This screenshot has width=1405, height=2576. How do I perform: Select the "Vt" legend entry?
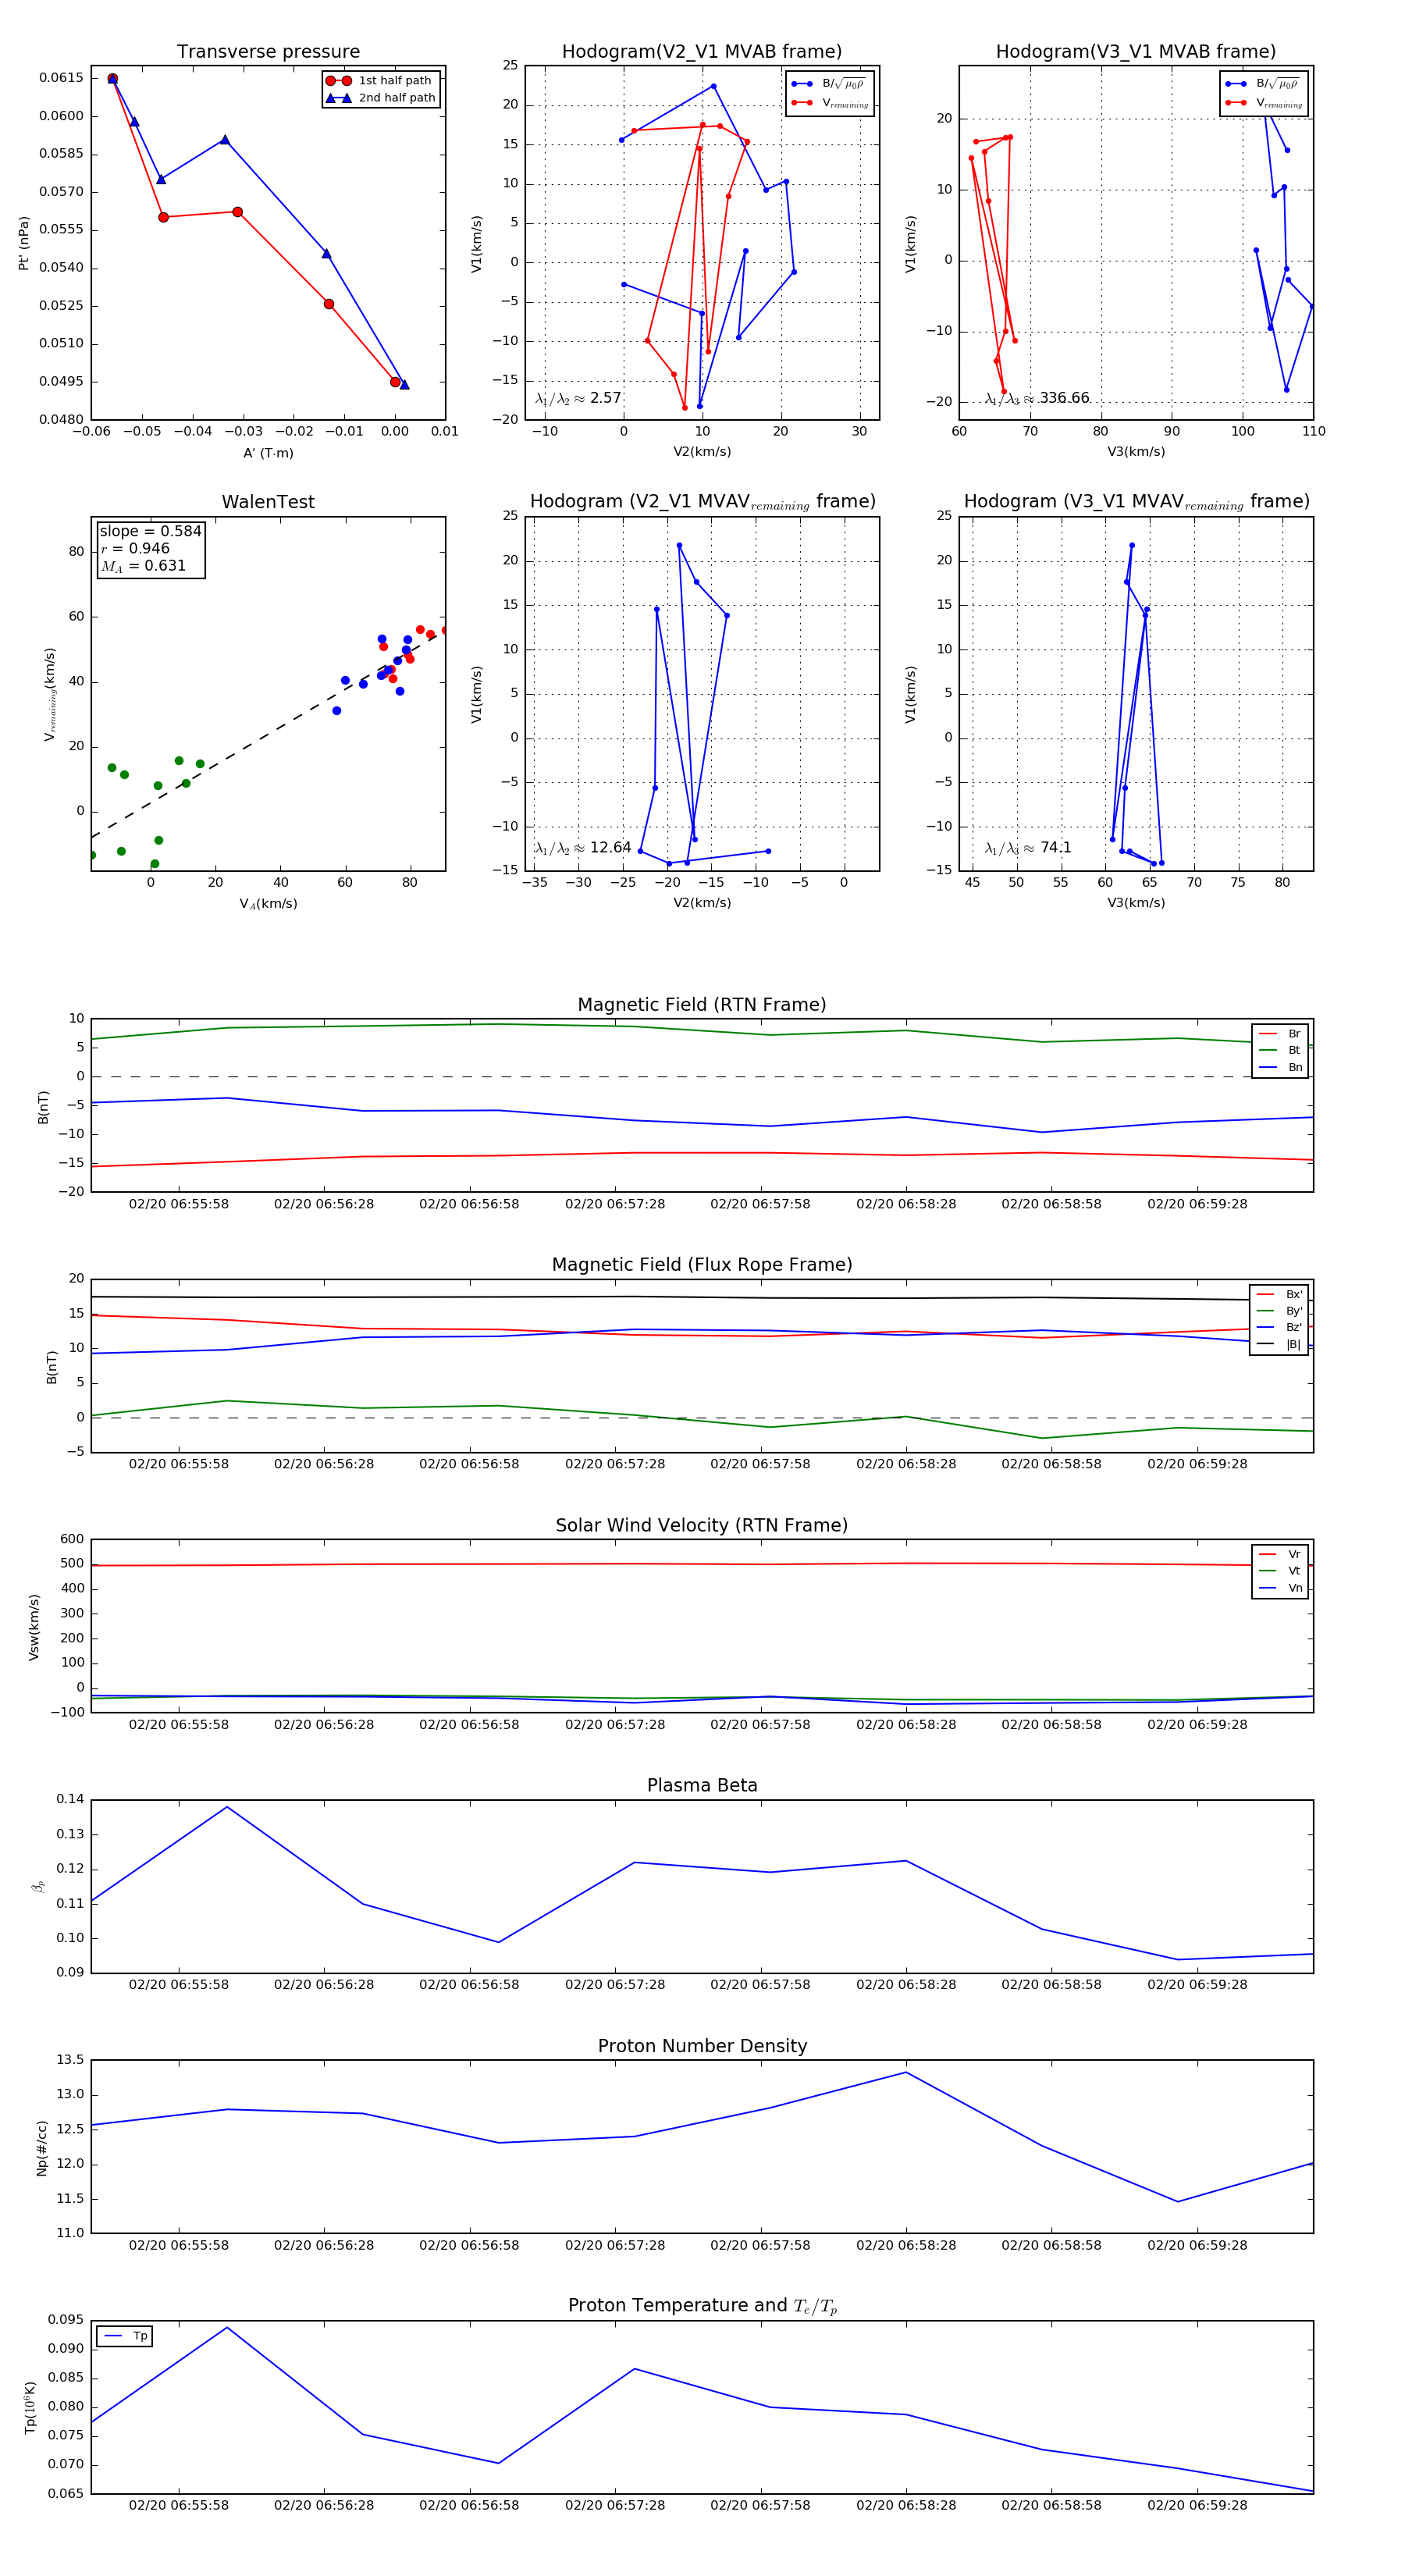(1280, 1571)
